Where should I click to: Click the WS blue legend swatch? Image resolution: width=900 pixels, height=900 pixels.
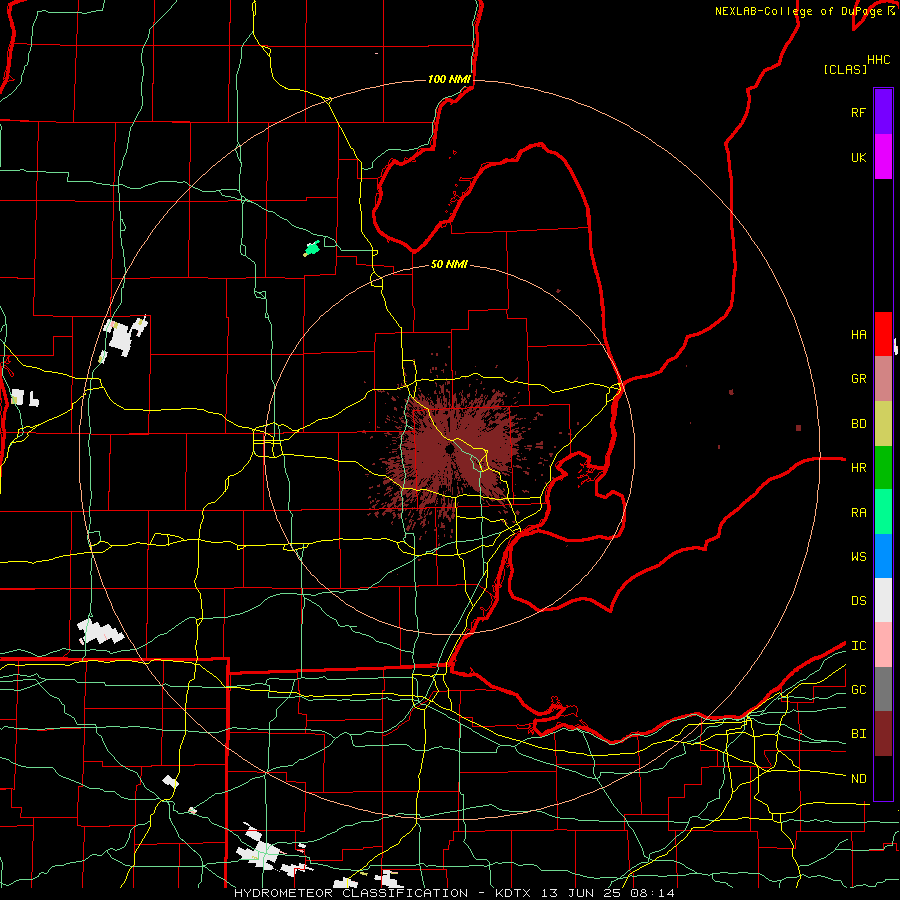coord(883,556)
